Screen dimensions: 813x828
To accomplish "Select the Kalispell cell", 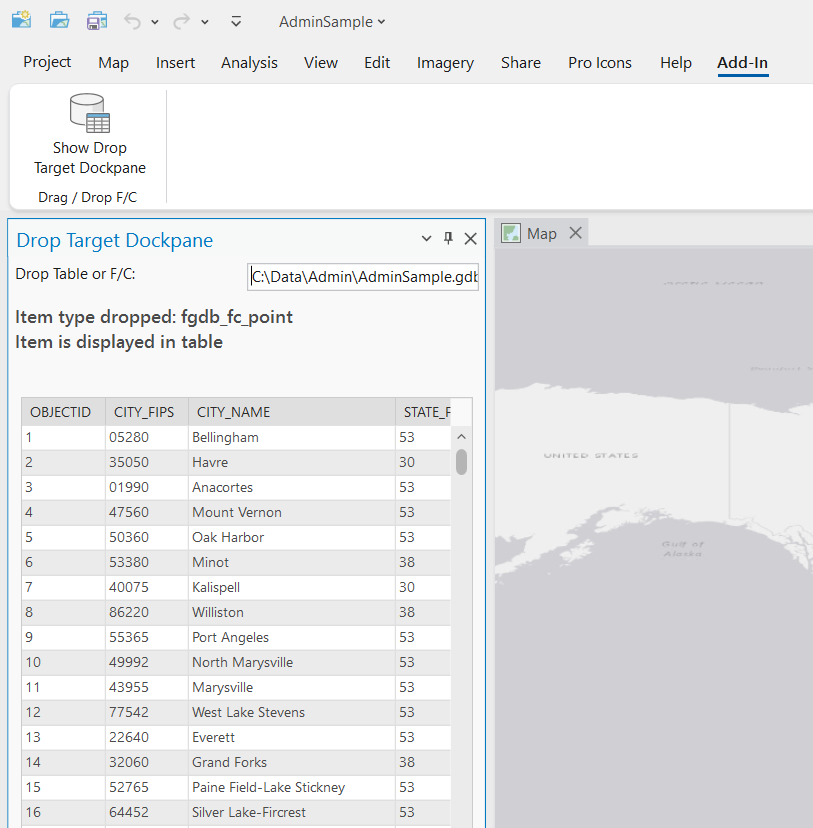I will (292, 587).
